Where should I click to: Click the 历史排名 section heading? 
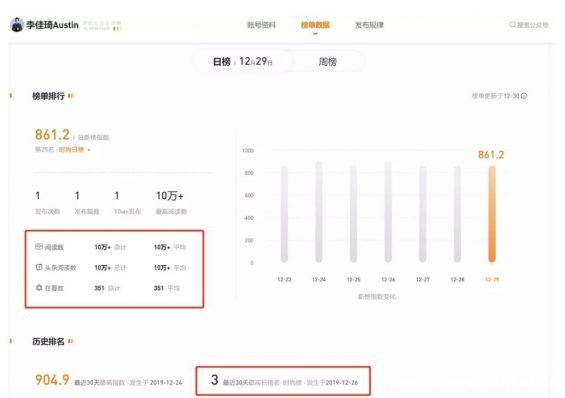click(48, 341)
